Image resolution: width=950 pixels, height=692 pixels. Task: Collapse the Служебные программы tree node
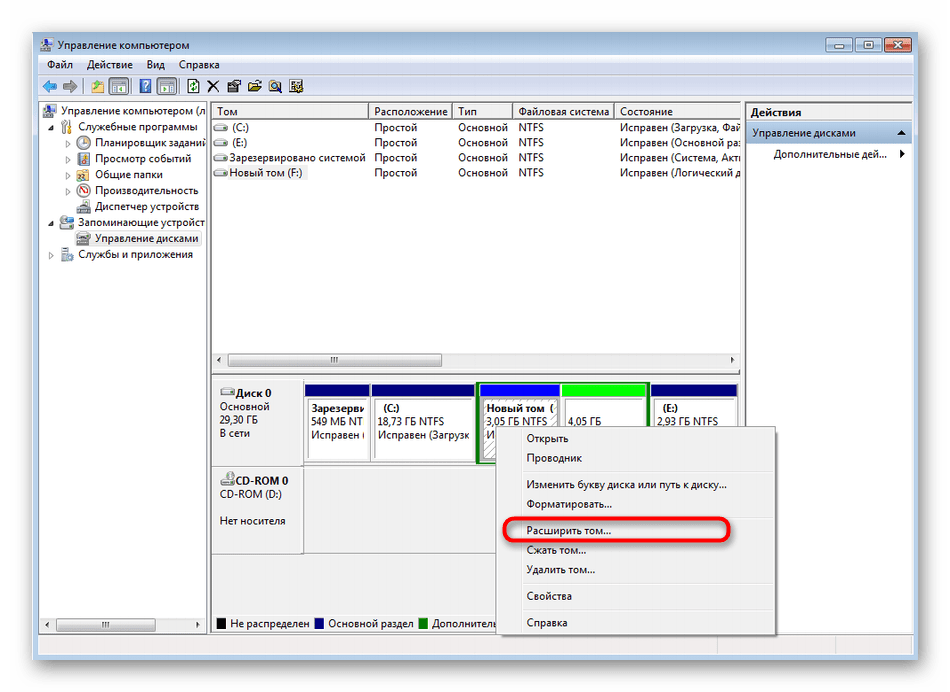click(53, 127)
